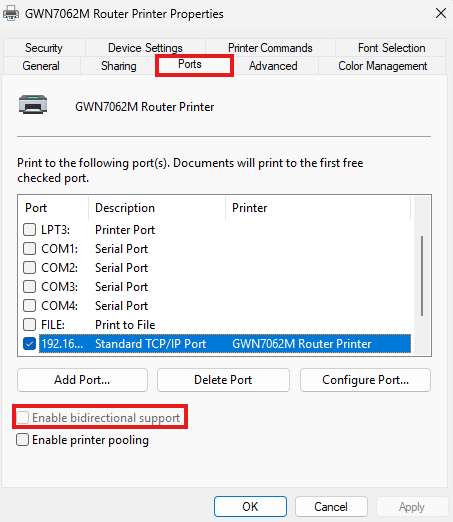Check the LPT3 Printer Port checkbox

29,230
